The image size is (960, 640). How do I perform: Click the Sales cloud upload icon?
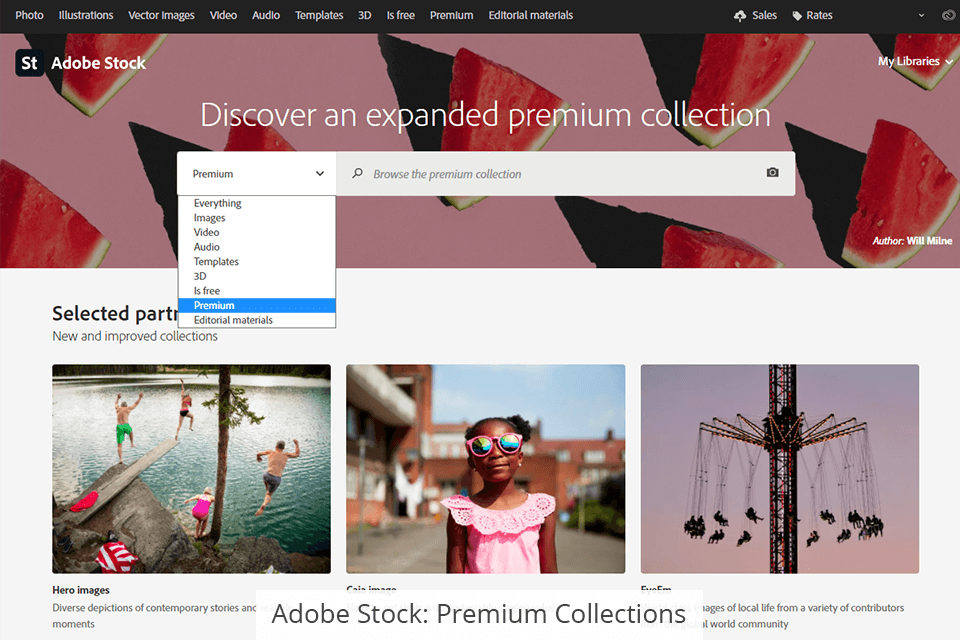(x=740, y=15)
